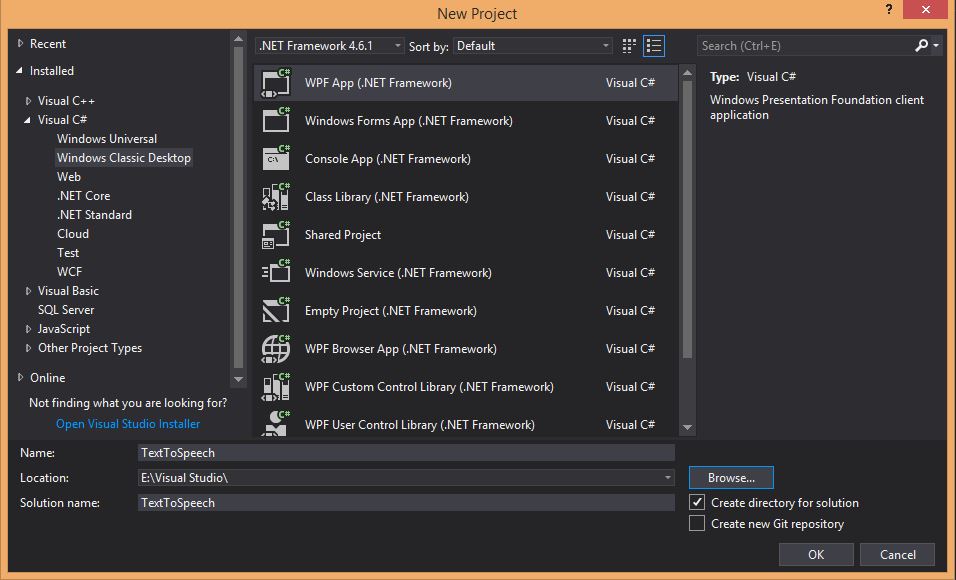
Task: Open the .NET Framework version dropdown
Action: click(x=329, y=46)
